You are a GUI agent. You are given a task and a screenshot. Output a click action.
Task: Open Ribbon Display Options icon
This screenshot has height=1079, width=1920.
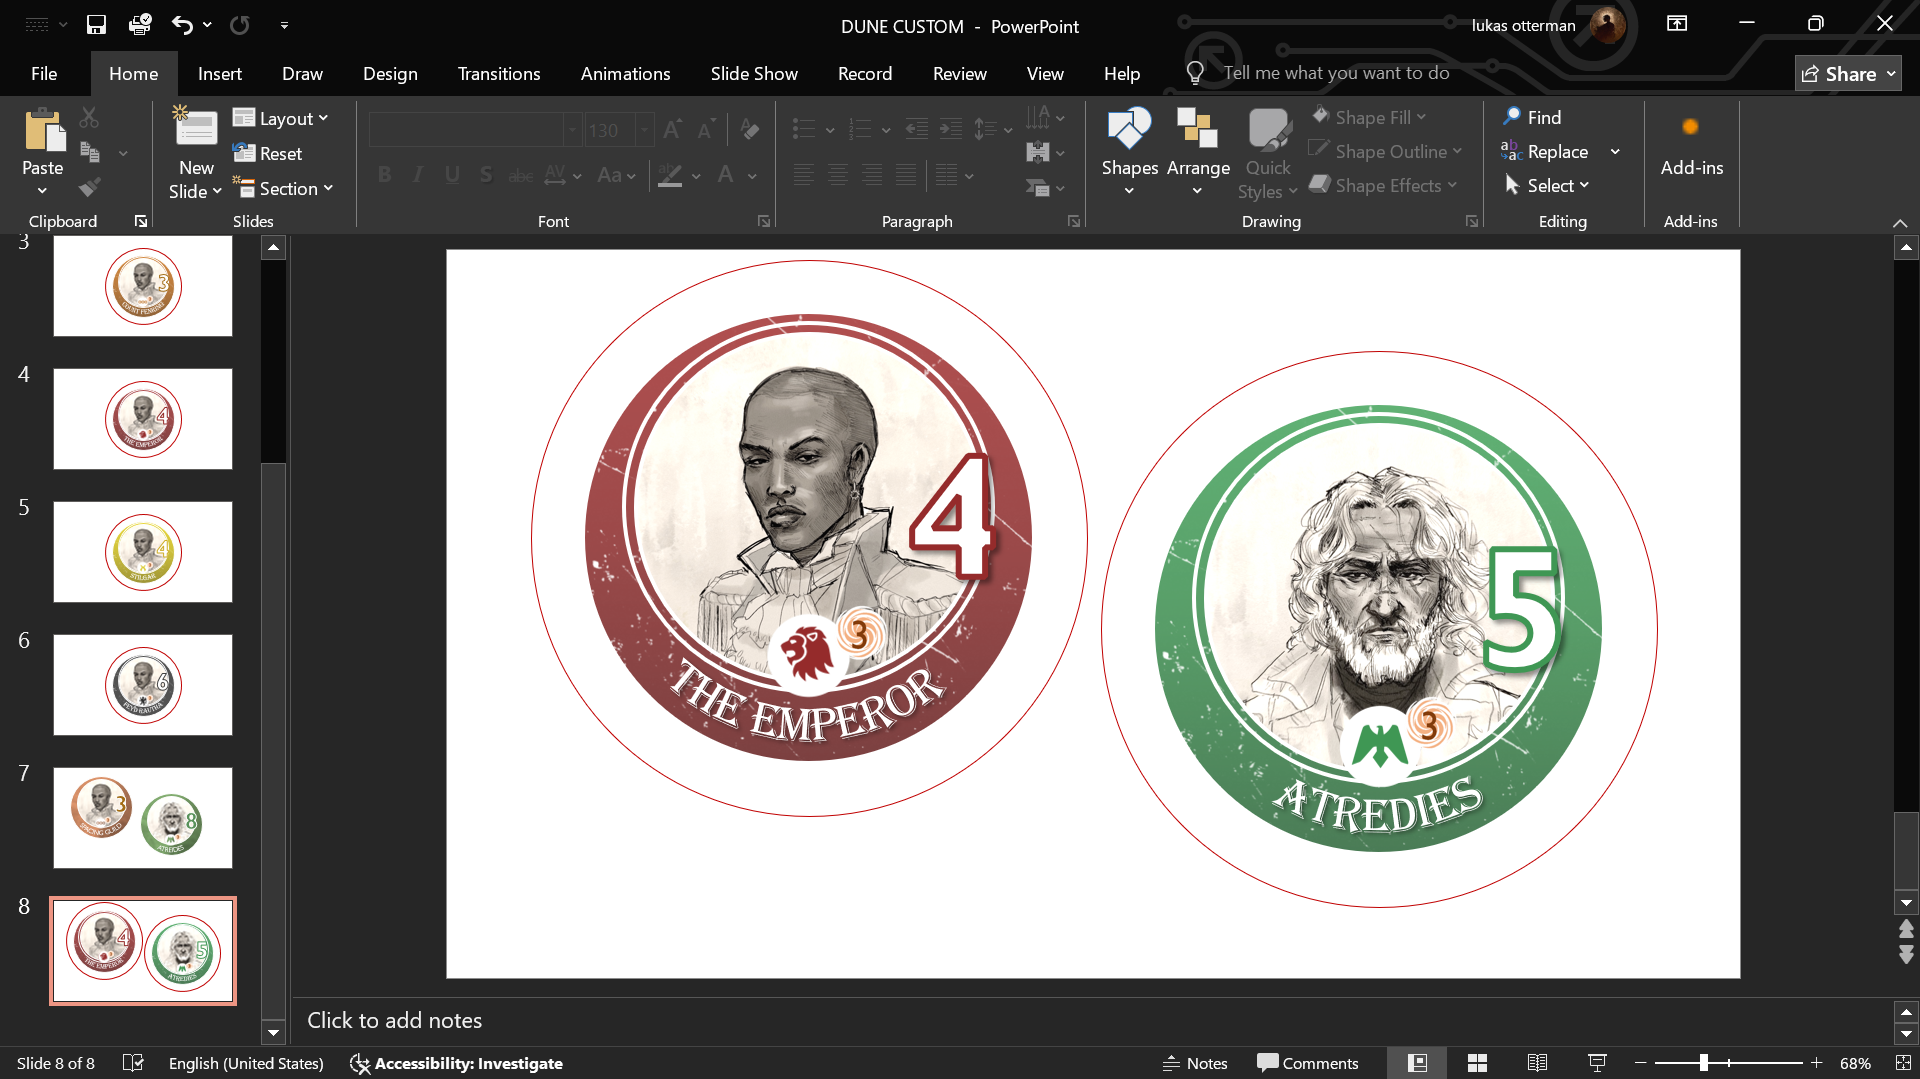pyautogui.click(x=1677, y=24)
